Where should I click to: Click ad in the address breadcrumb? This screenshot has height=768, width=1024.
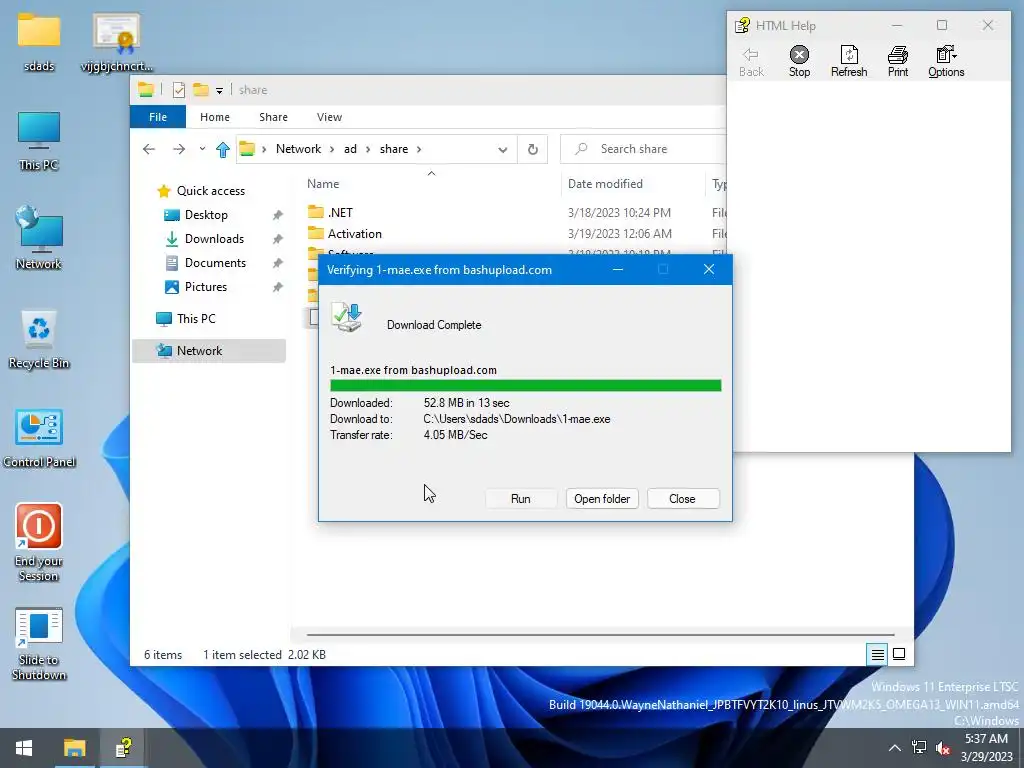point(350,149)
